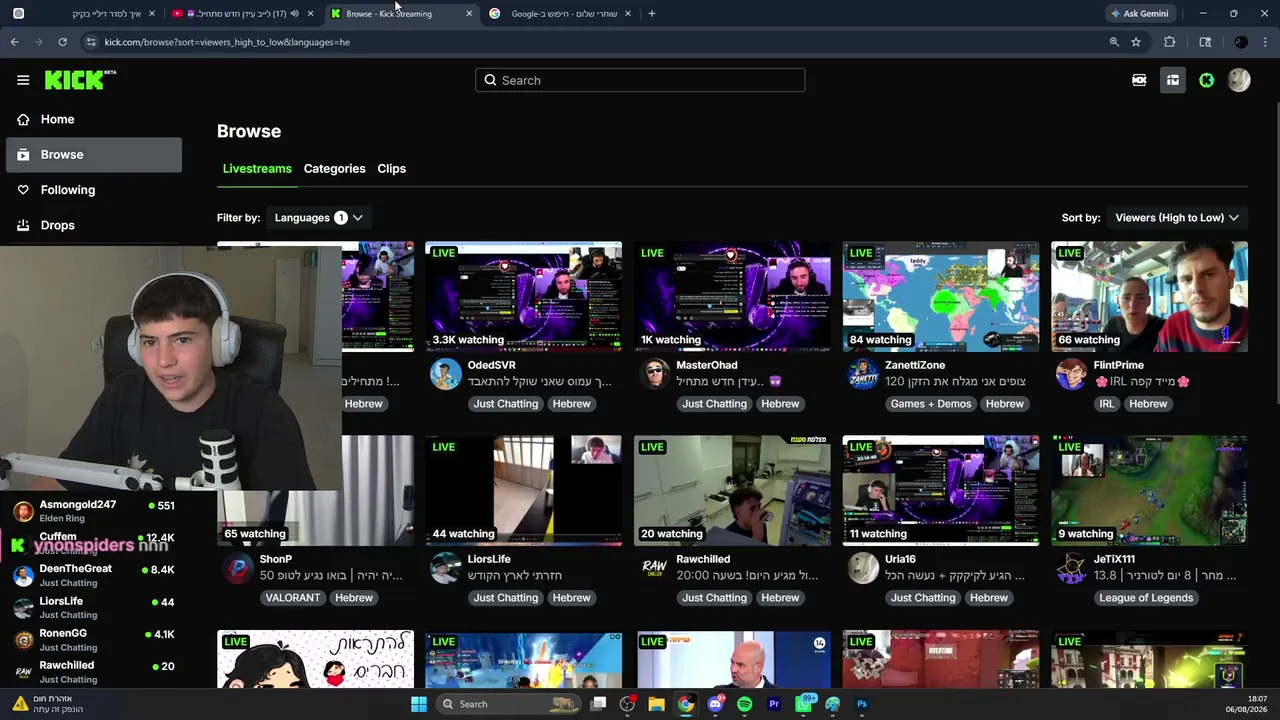This screenshot has width=1280, height=720.
Task: Open the Windows Start menu
Action: [x=419, y=704]
